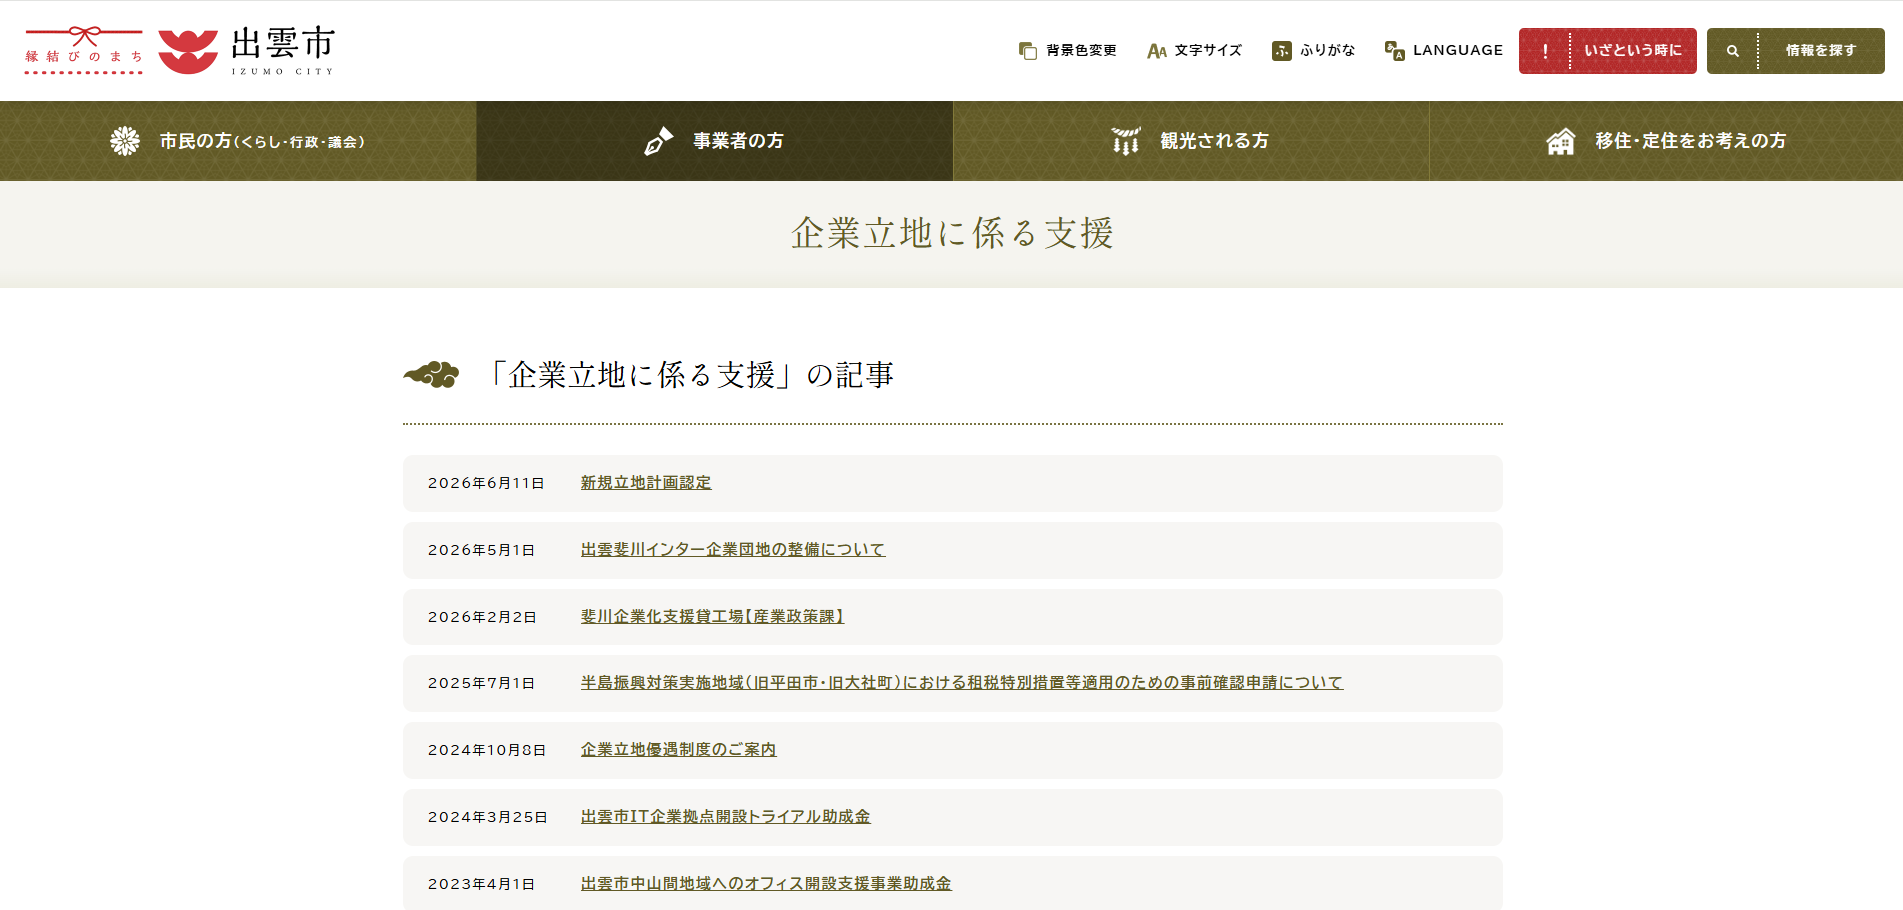
Task: Open the 新規立地計画認定 article link
Action: [x=646, y=483]
